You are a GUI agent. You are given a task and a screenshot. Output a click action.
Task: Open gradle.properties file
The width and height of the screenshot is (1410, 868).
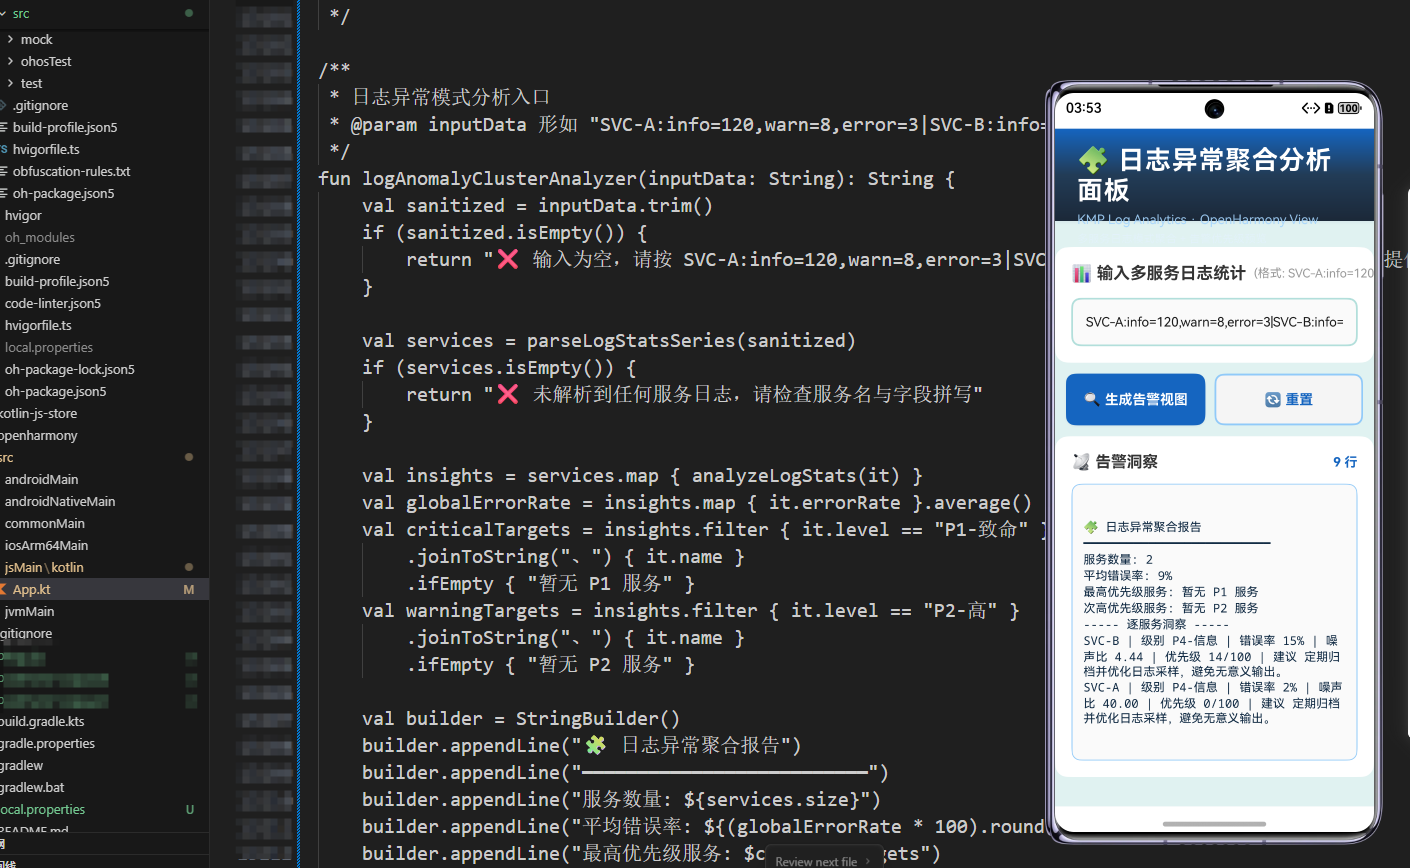(47, 743)
